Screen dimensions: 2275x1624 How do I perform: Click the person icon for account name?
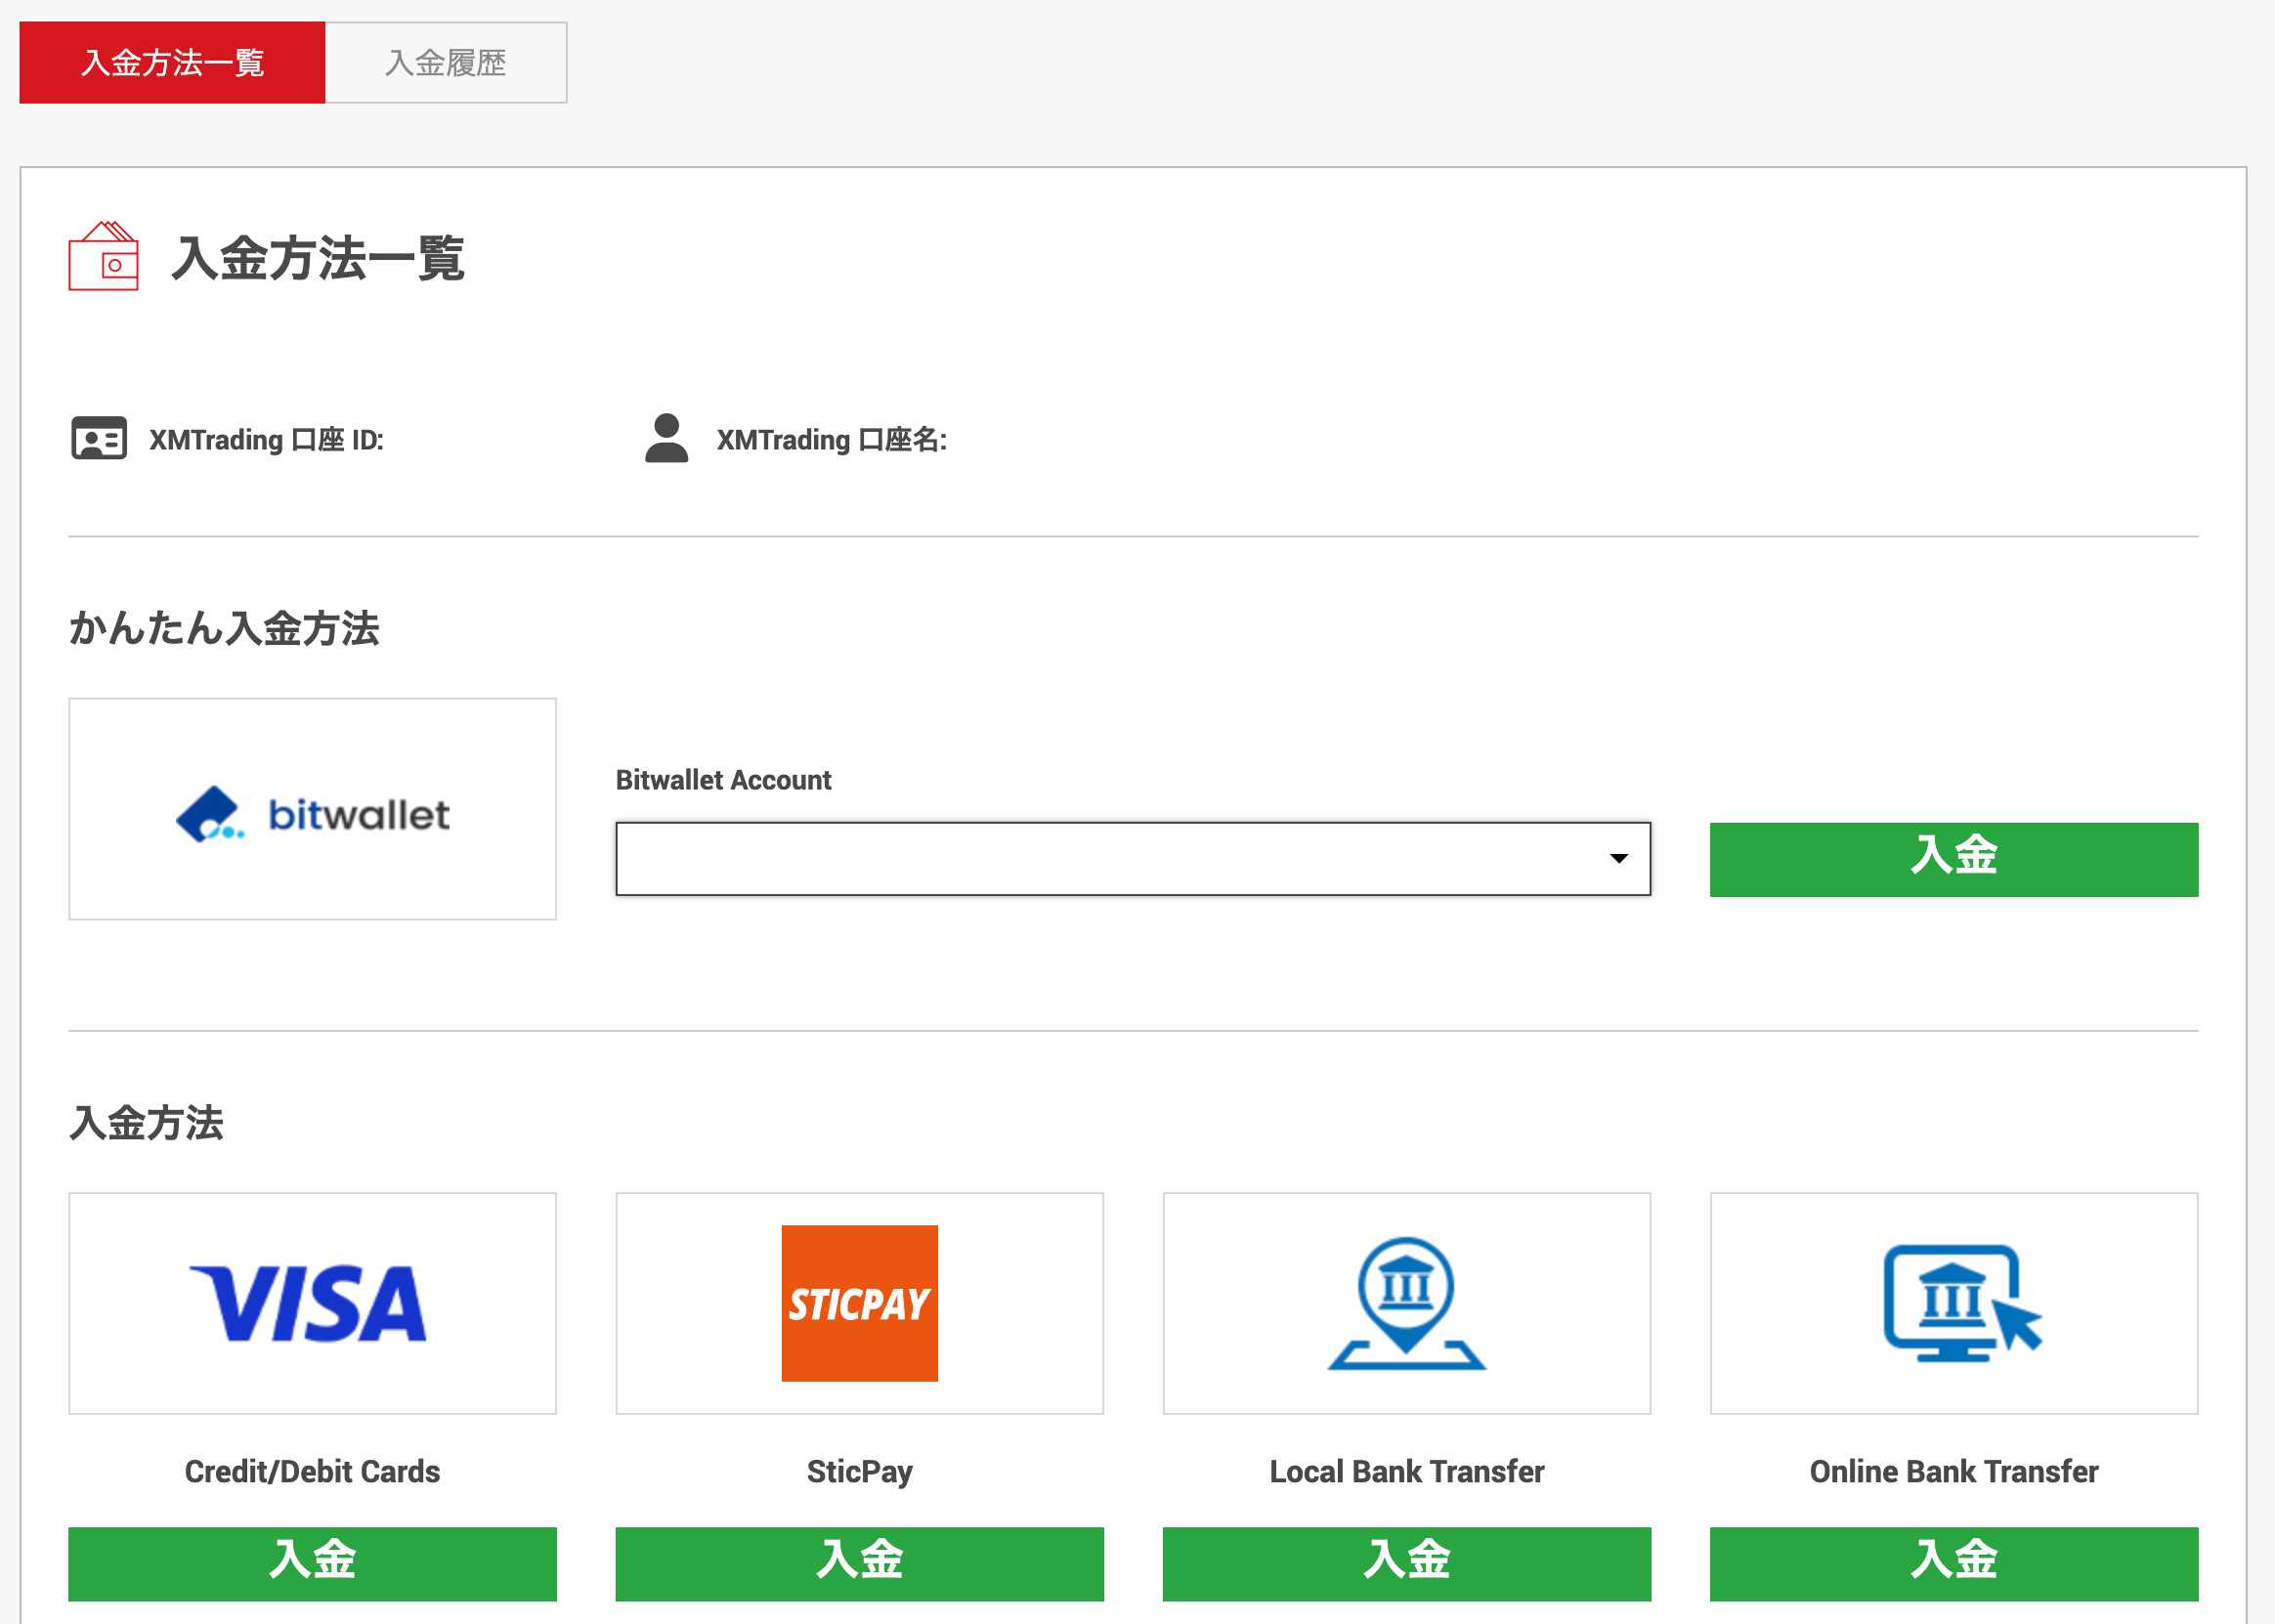click(666, 438)
